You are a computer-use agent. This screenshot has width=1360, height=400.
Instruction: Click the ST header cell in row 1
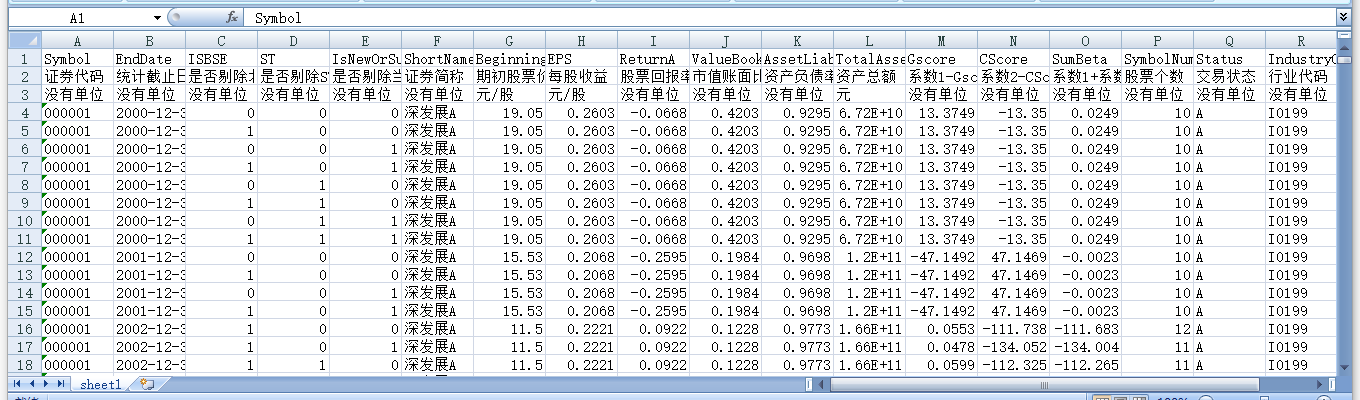(293, 59)
